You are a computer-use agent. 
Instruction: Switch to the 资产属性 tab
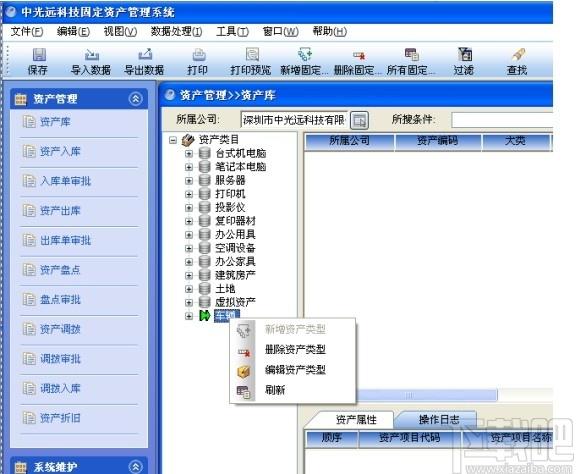[356, 420]
